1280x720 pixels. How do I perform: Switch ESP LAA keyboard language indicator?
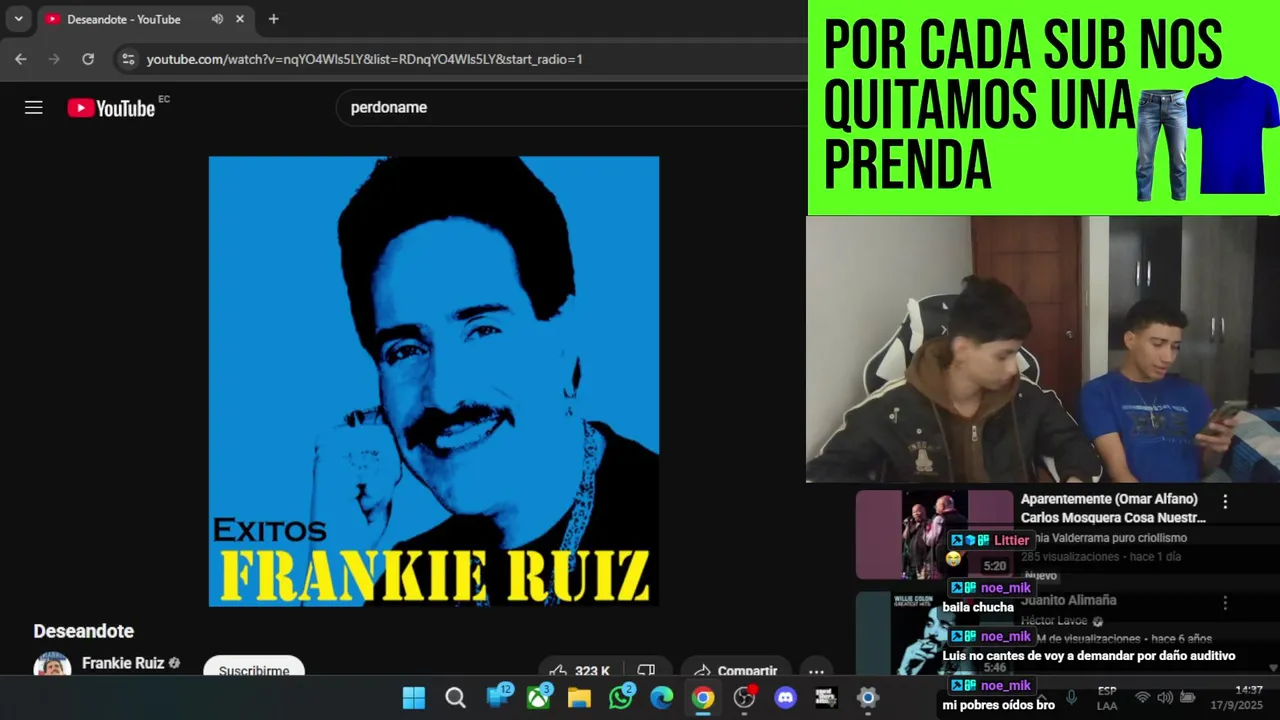click(x=1107, y=698)
